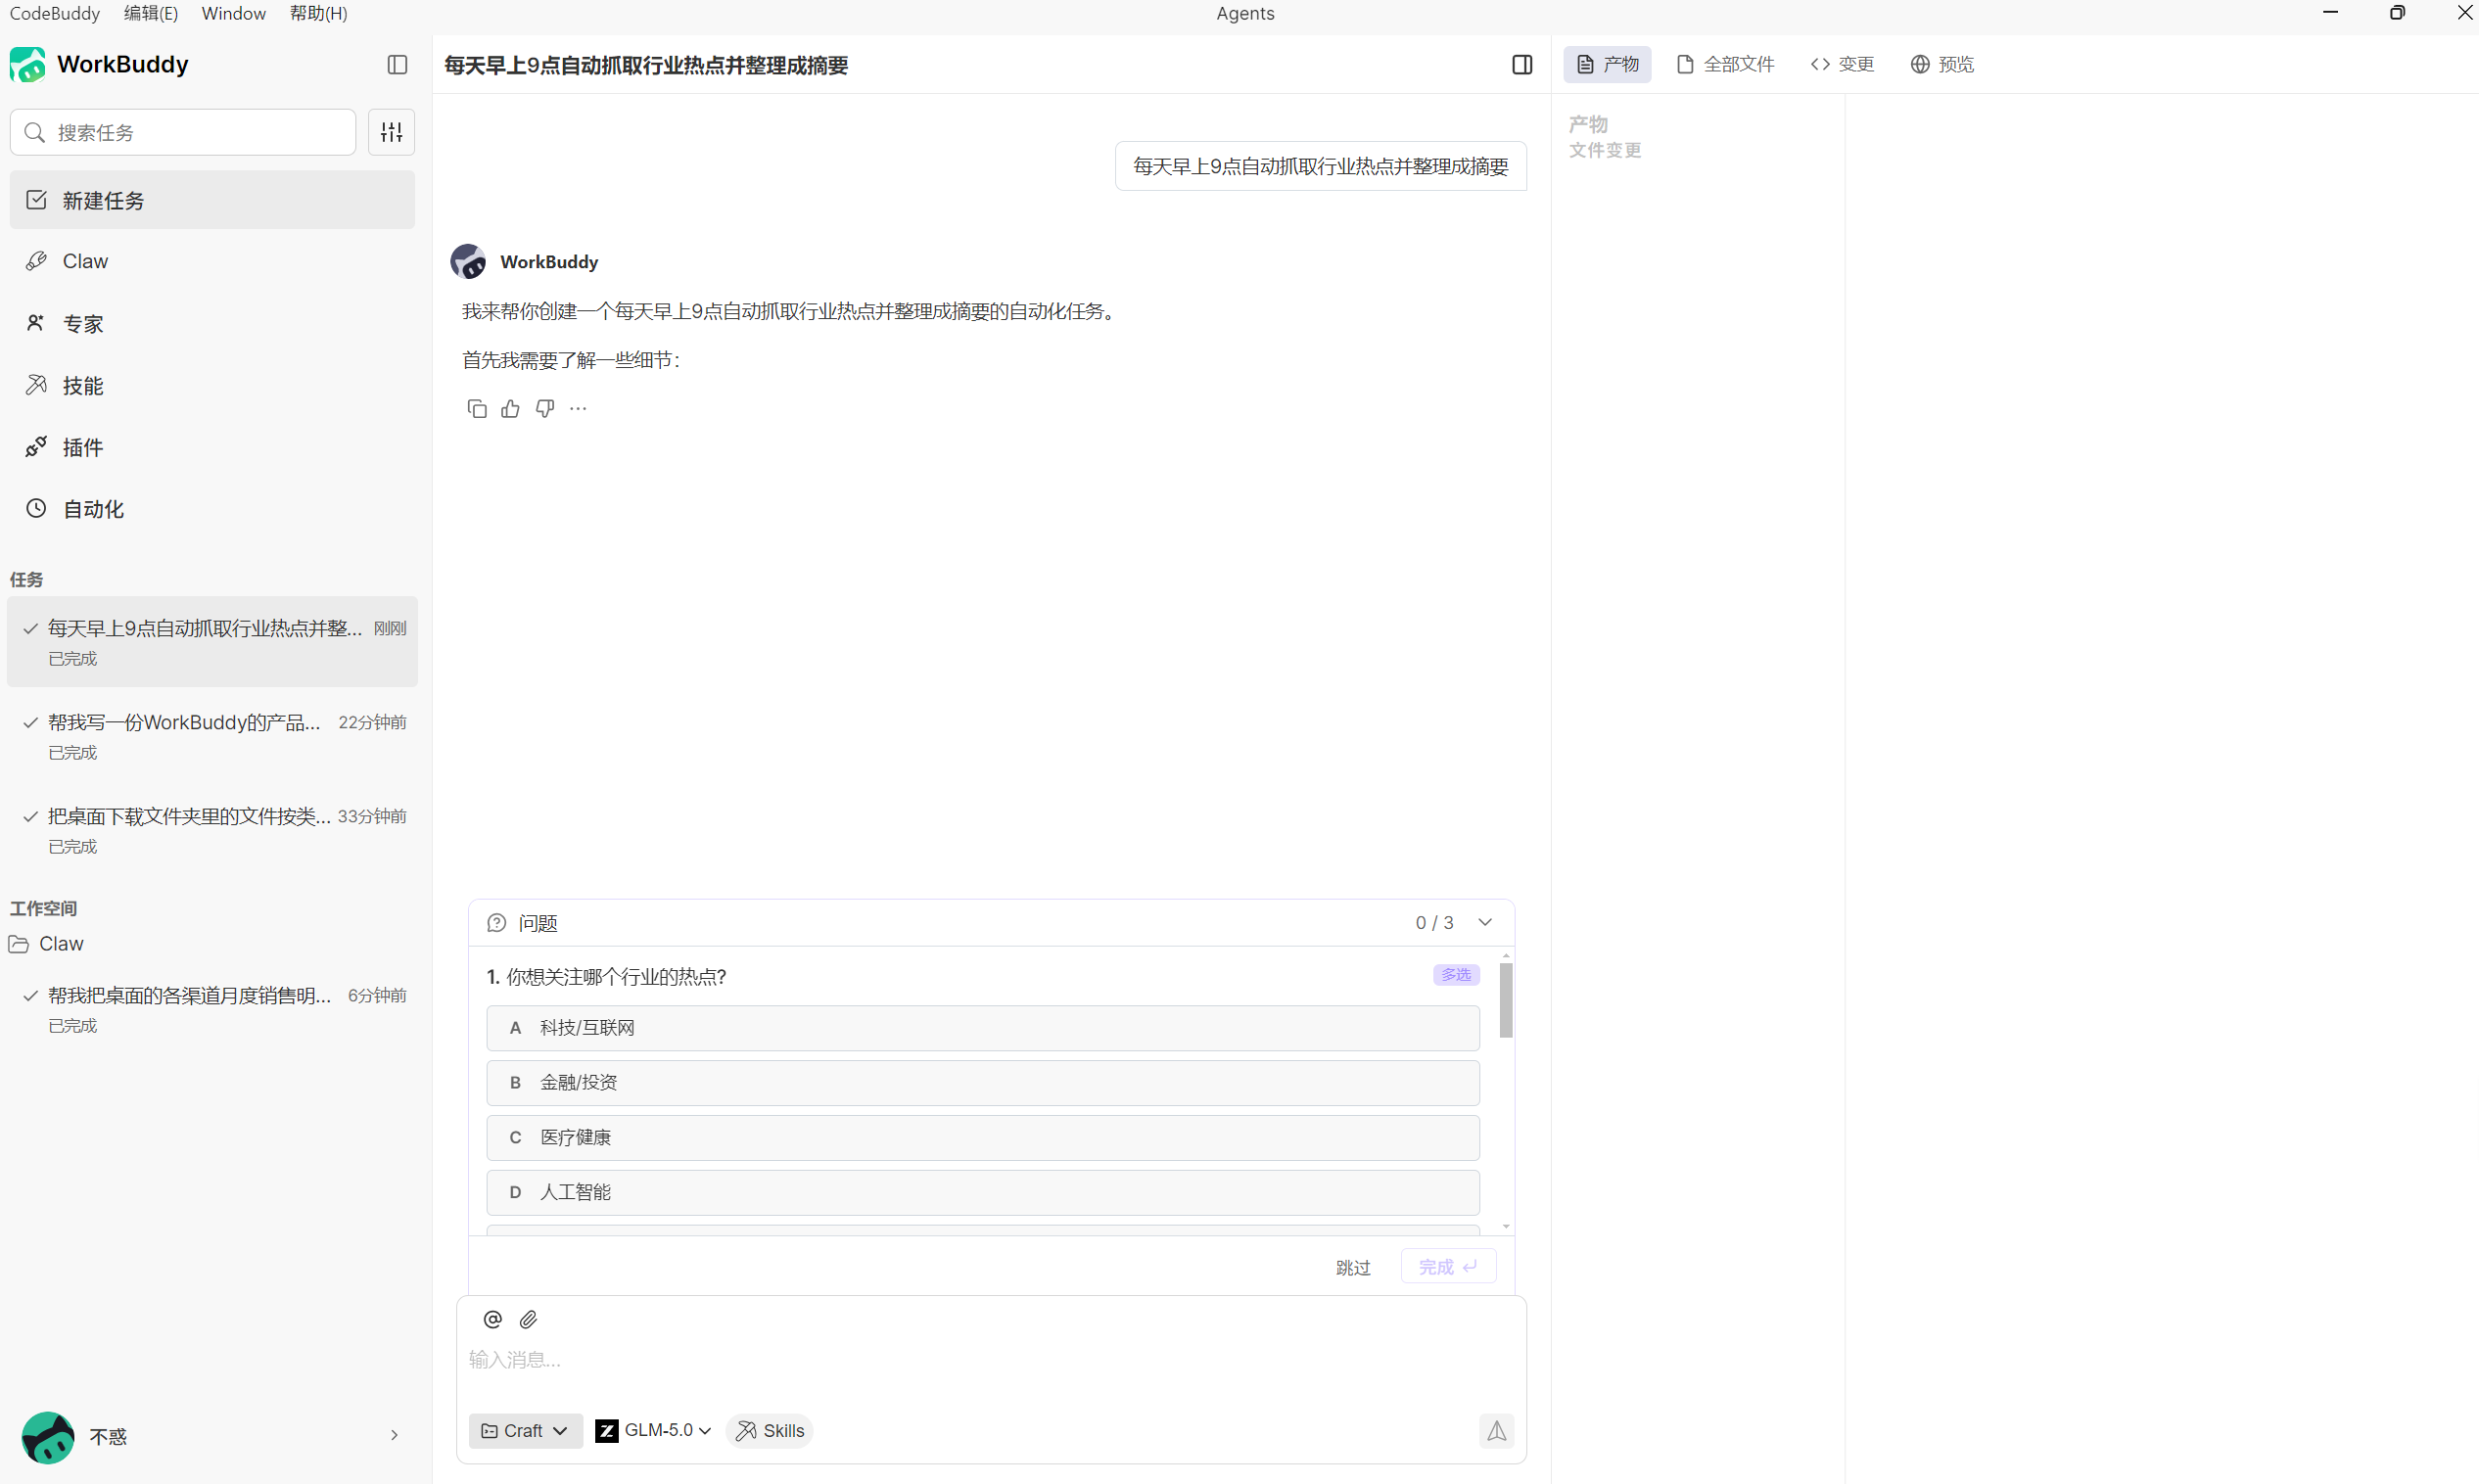Click the thumbs down icon
This screenshot has width=2479, height=1484.
click(x=545, y=408)
